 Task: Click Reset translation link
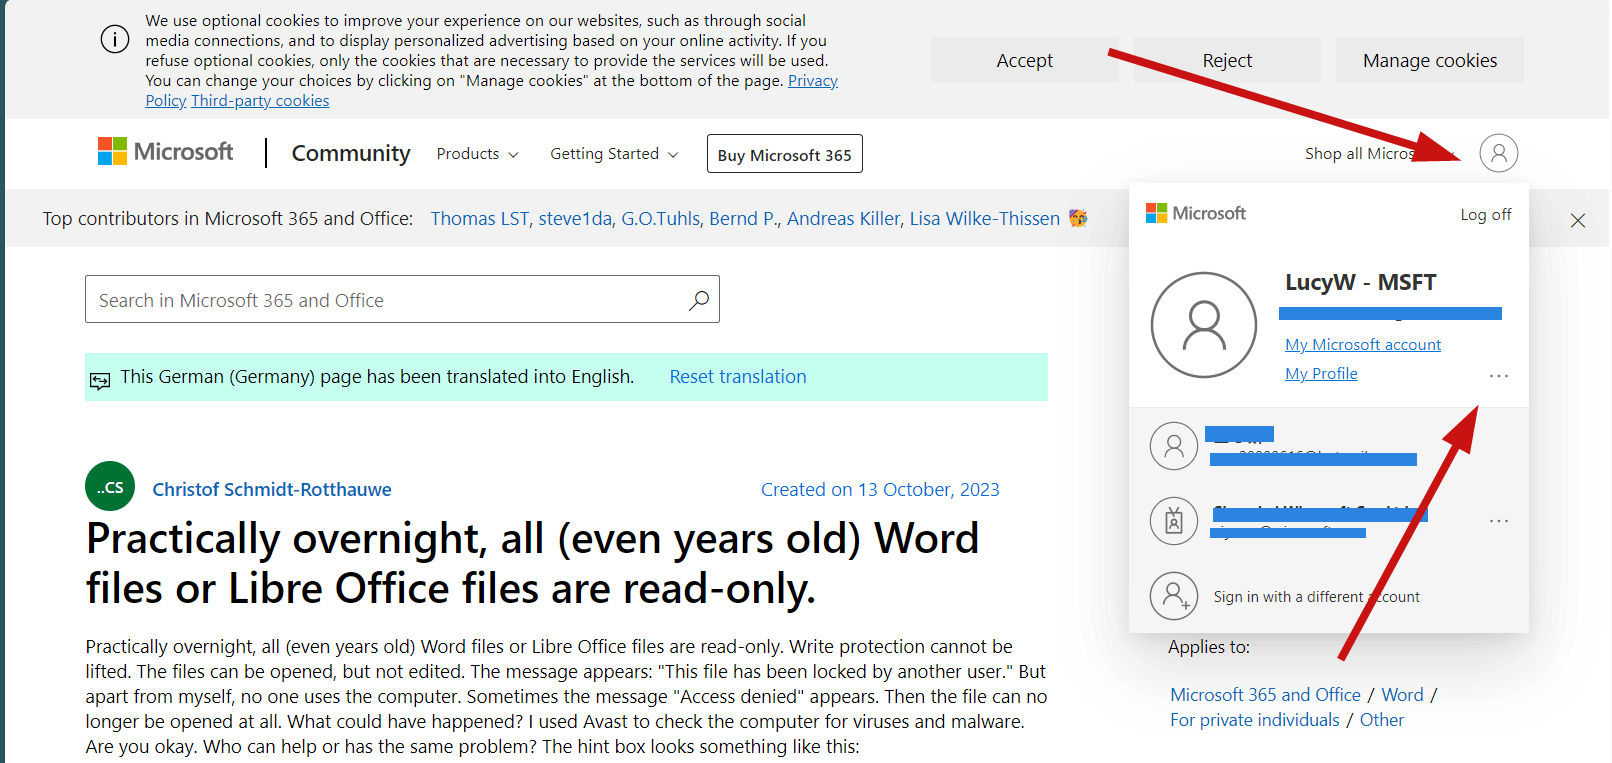pos(738,377)
